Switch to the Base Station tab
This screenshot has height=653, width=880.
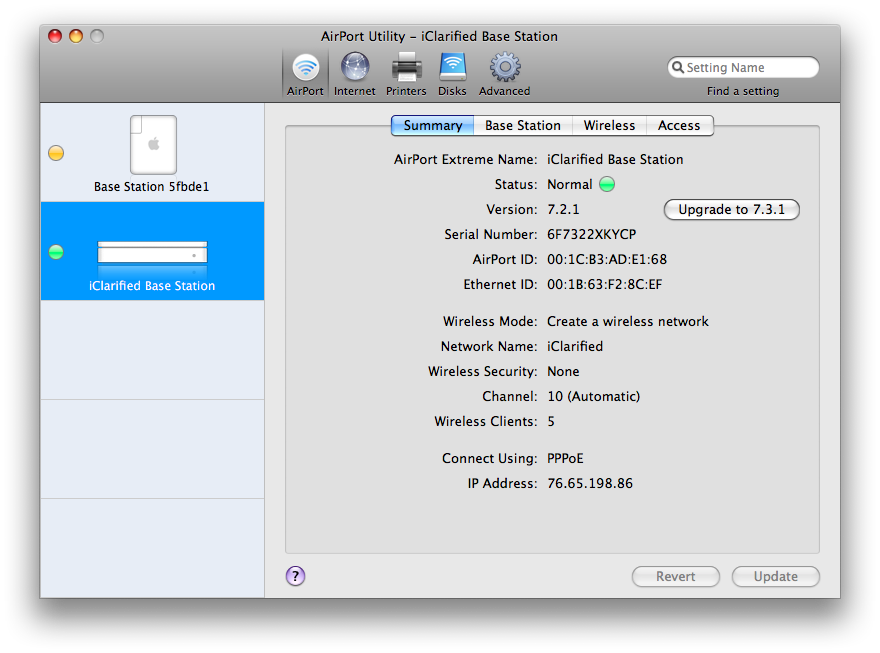(522, 126)
